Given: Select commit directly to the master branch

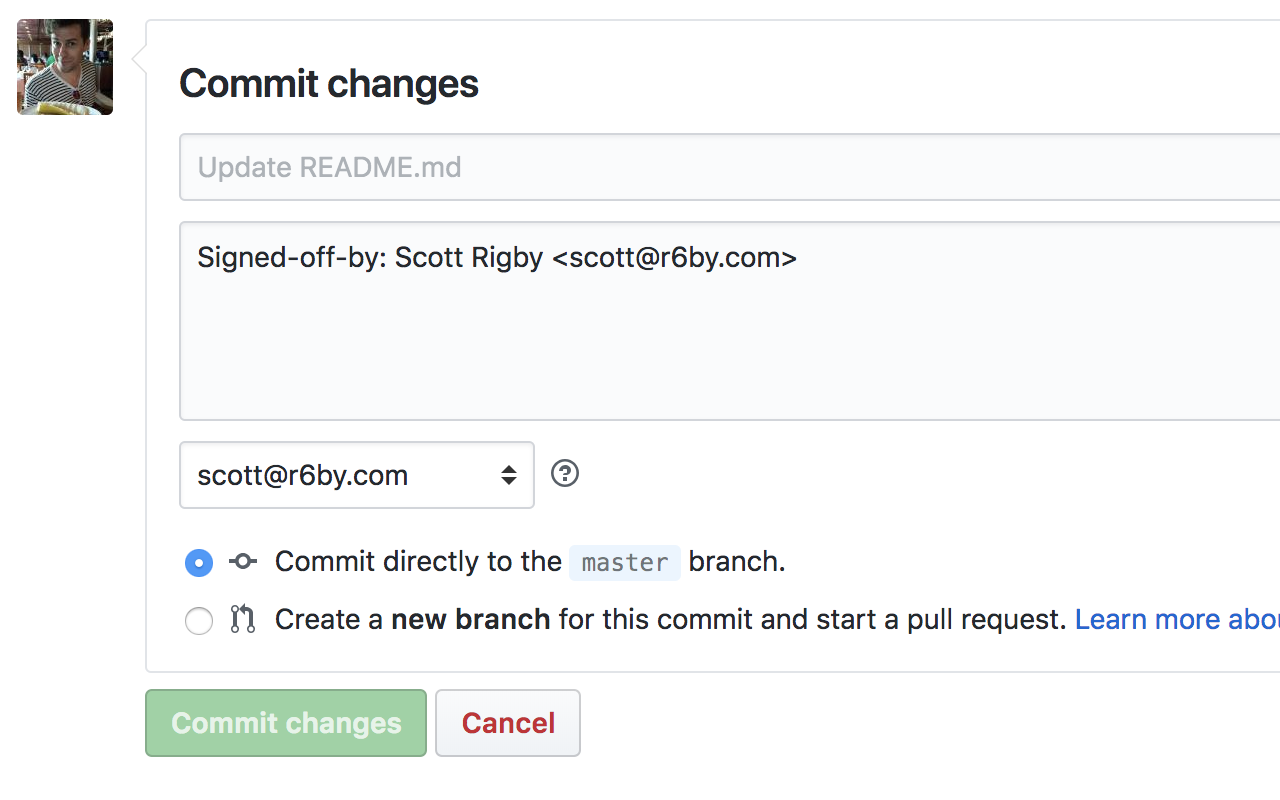Looking at the screenshot, I should click(198, 562).
